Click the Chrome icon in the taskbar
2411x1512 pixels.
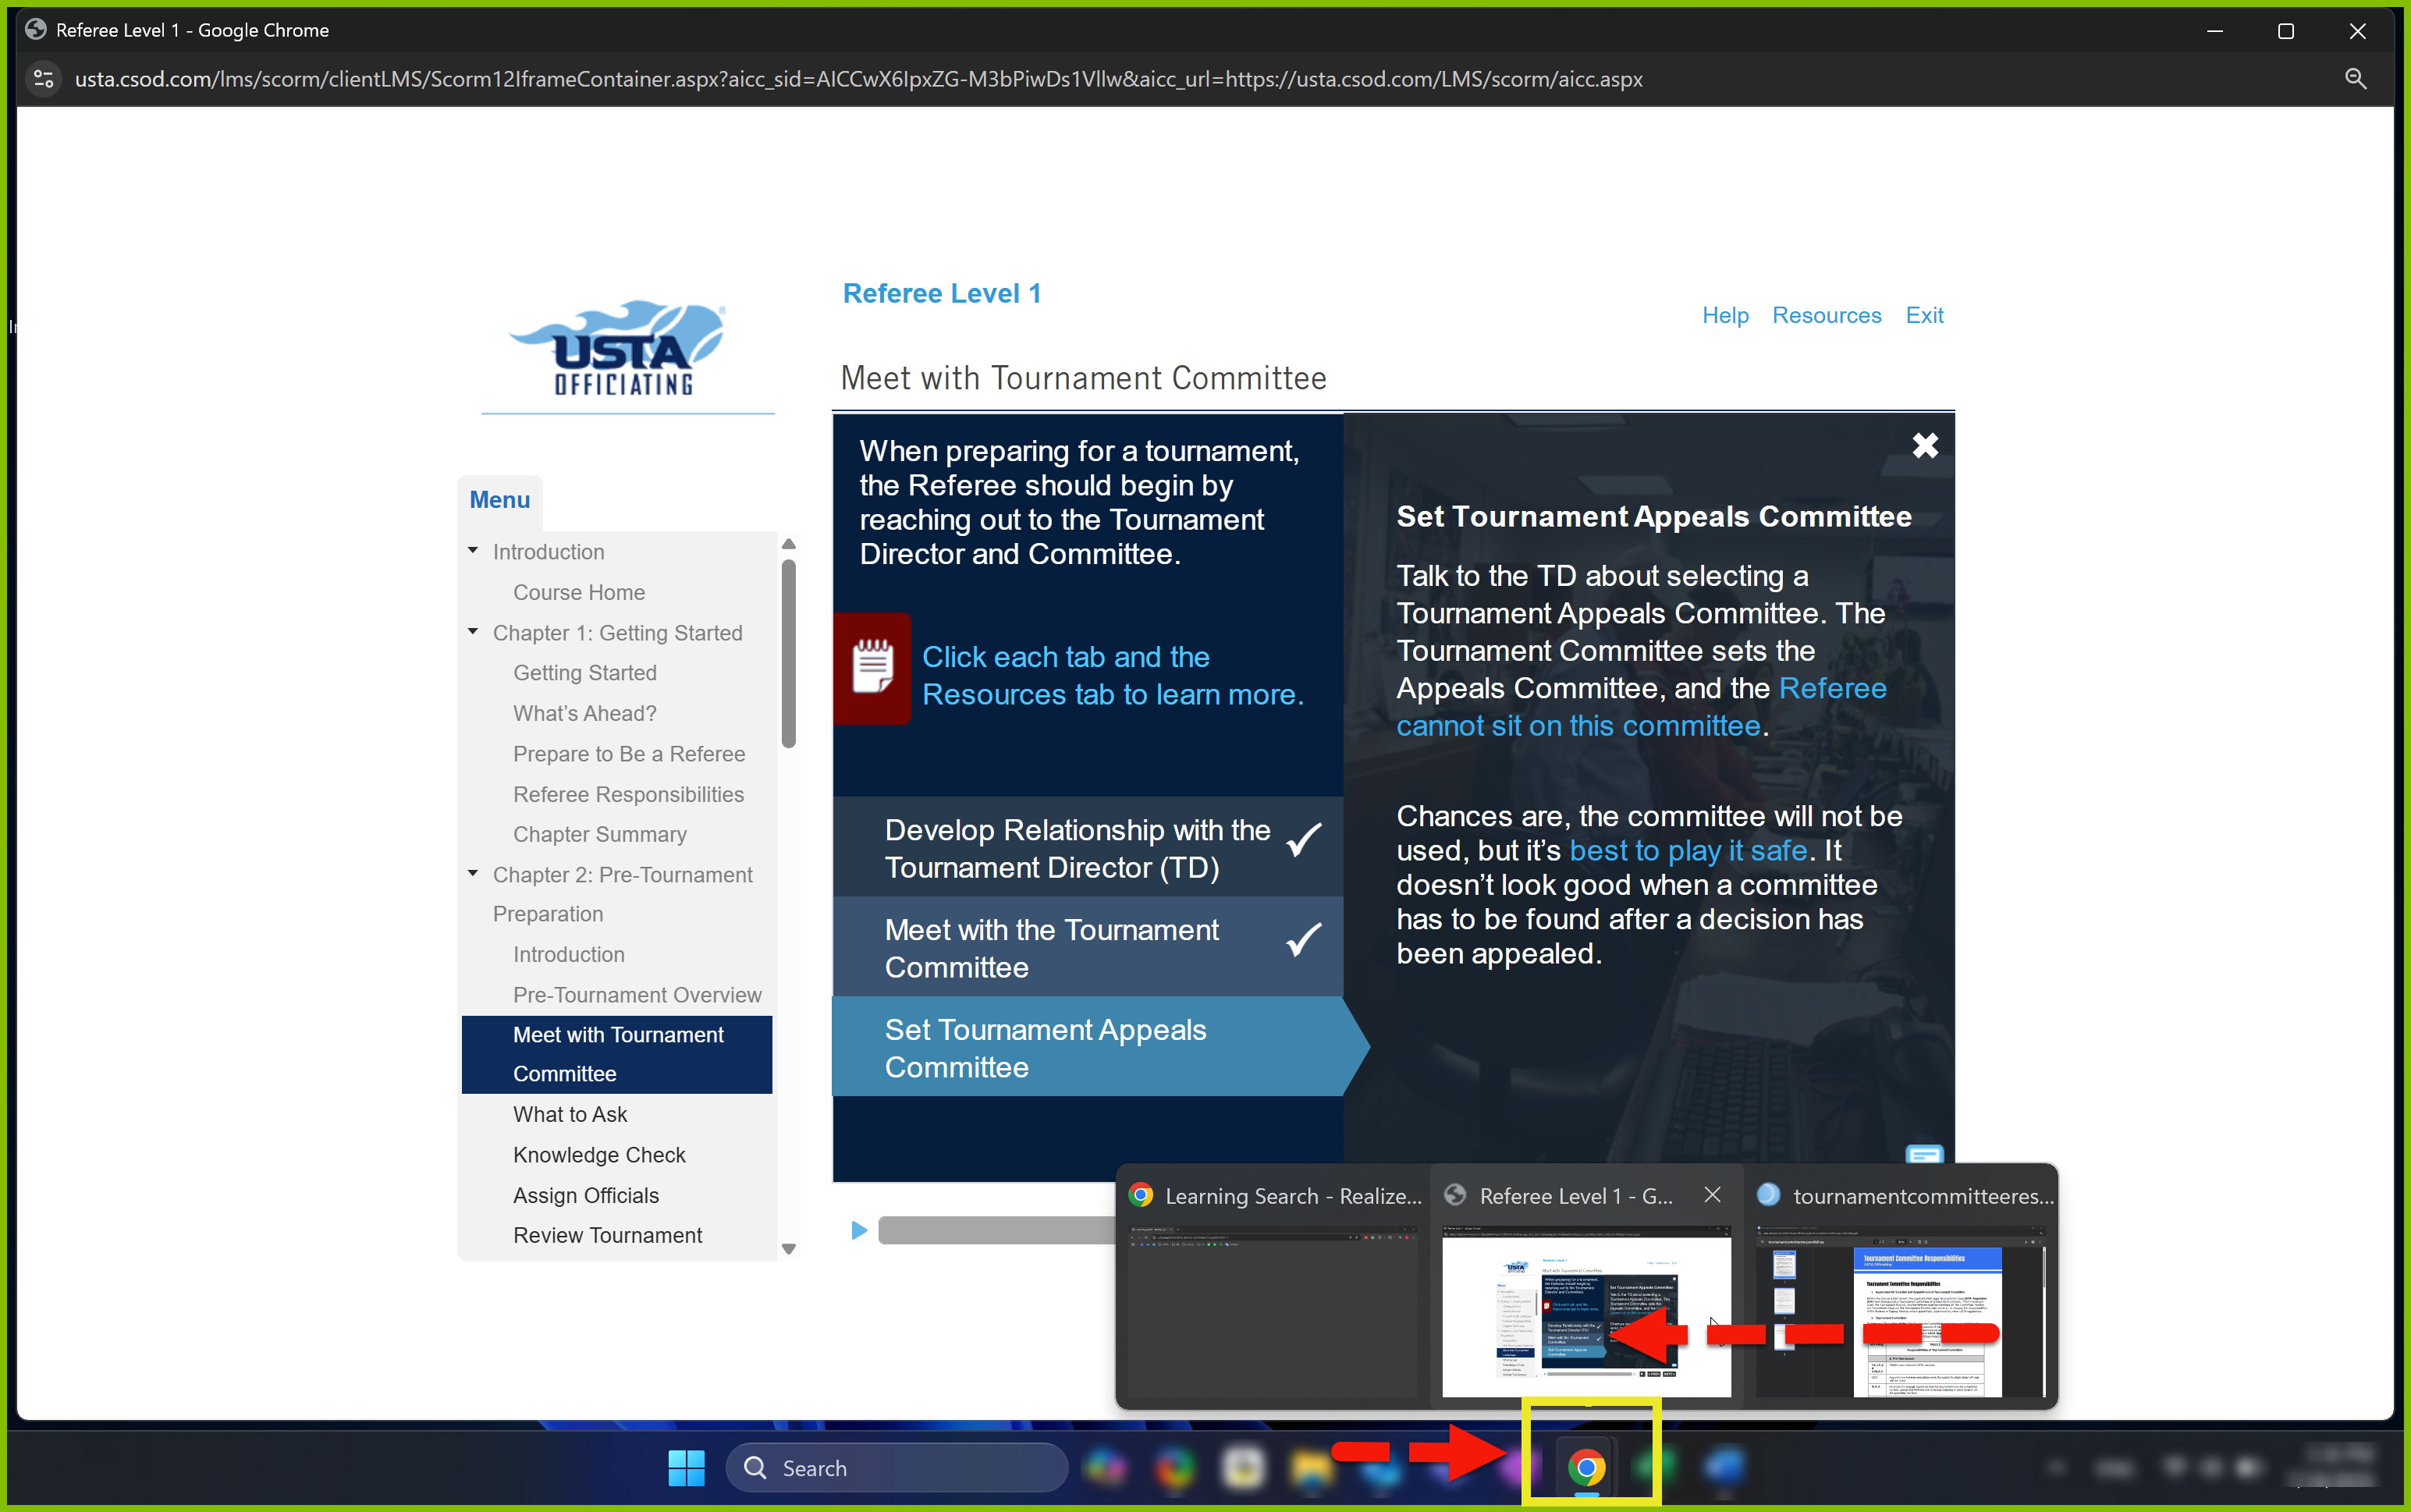[1587, 1467]
